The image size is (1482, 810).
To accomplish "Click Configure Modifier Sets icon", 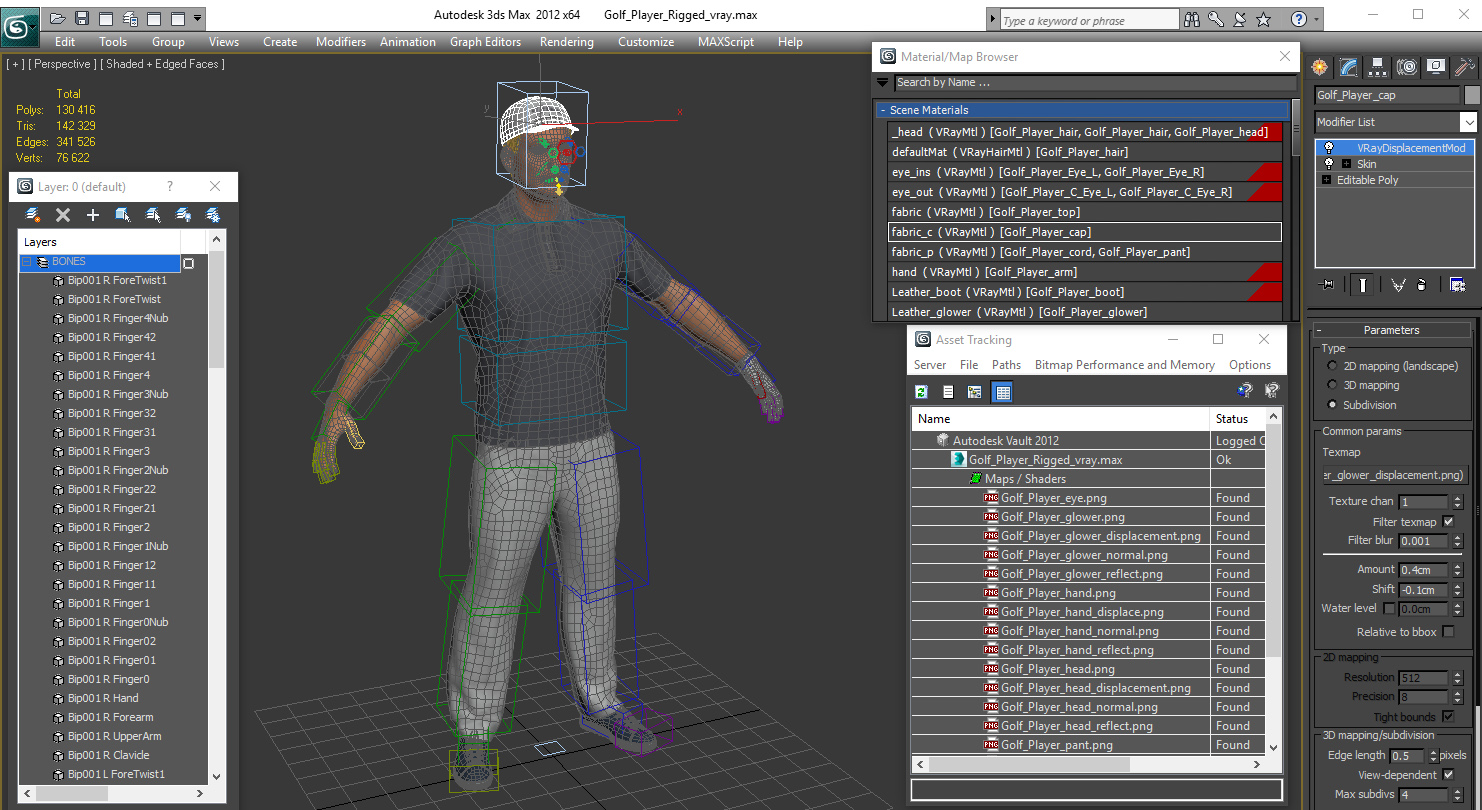I will click(x=1457, y=285).
